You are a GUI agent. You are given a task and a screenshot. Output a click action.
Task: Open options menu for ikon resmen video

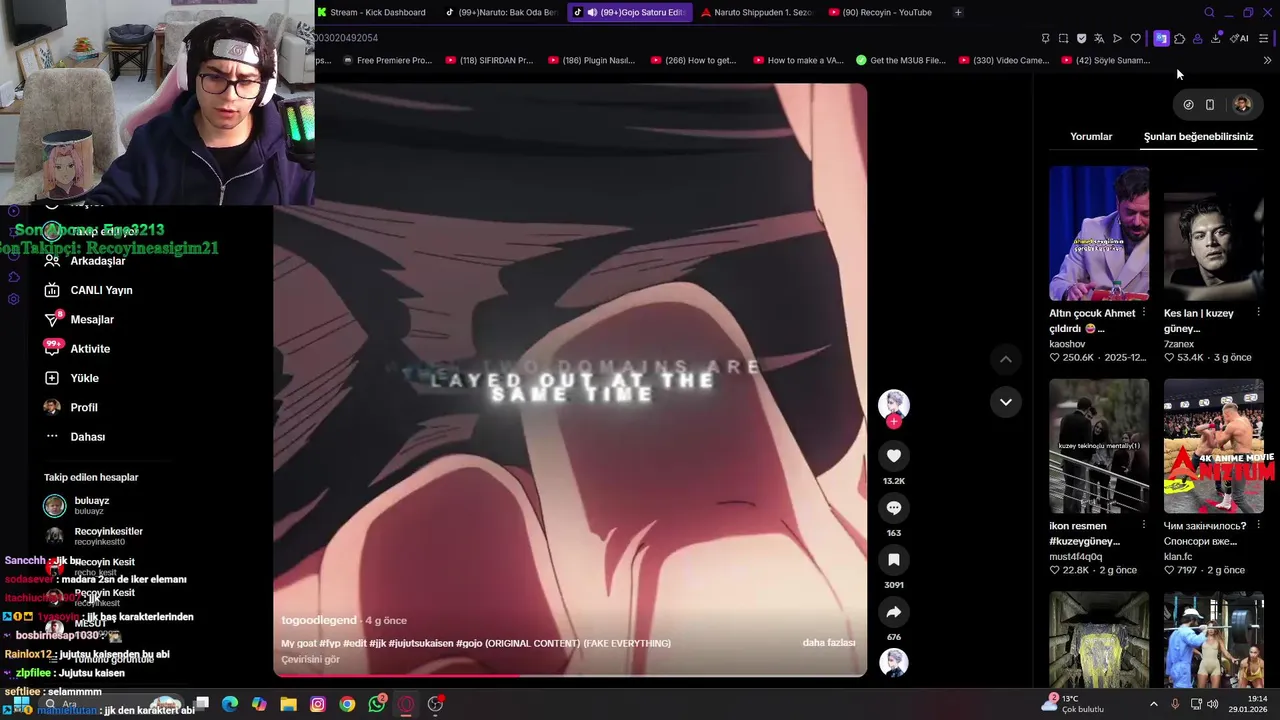click(1144, 525)
